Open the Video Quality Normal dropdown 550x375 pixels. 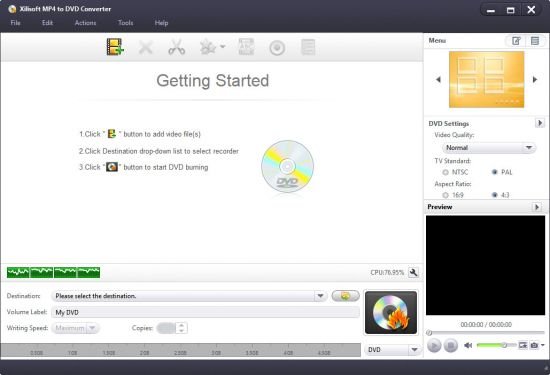click(x=488, y=148)
